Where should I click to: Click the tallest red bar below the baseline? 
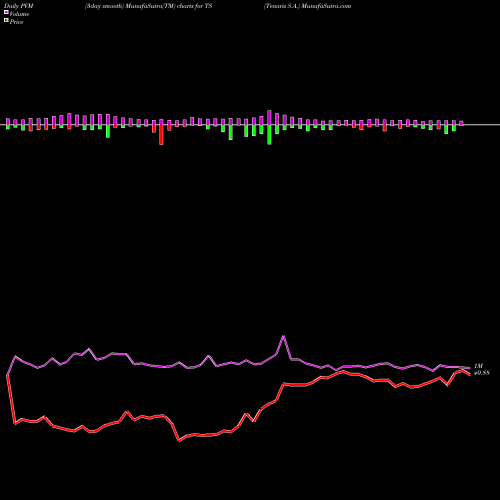click(x=161, y=135)
